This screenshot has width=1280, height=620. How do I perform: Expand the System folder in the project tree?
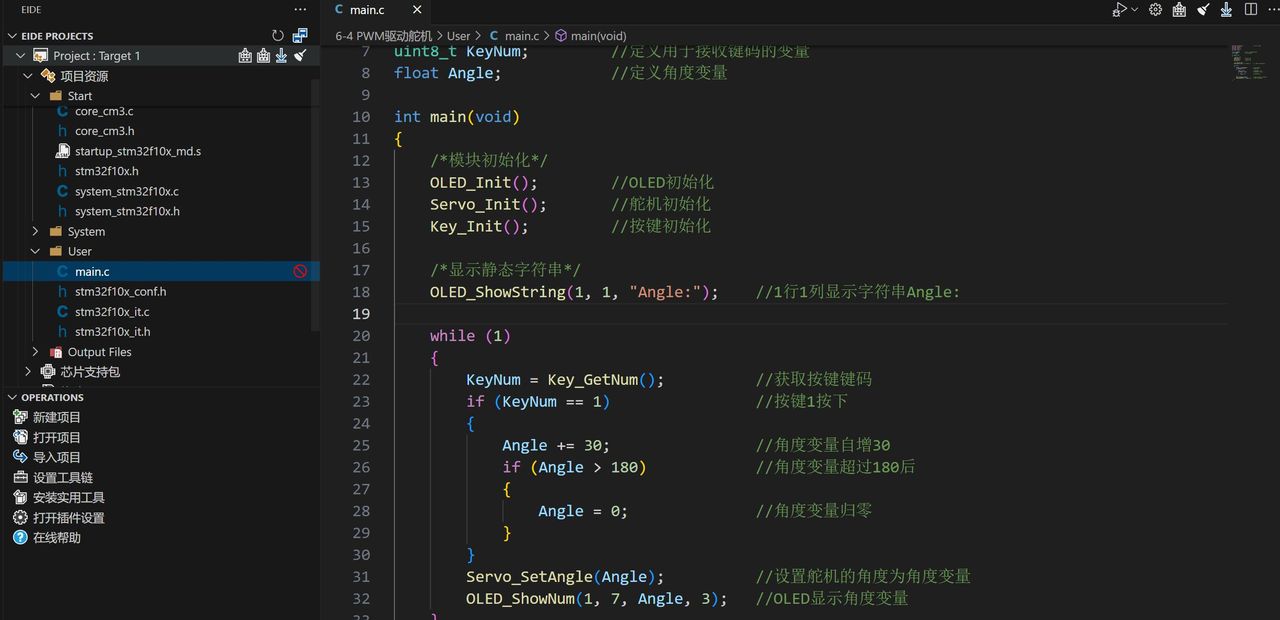pos(36,231)
